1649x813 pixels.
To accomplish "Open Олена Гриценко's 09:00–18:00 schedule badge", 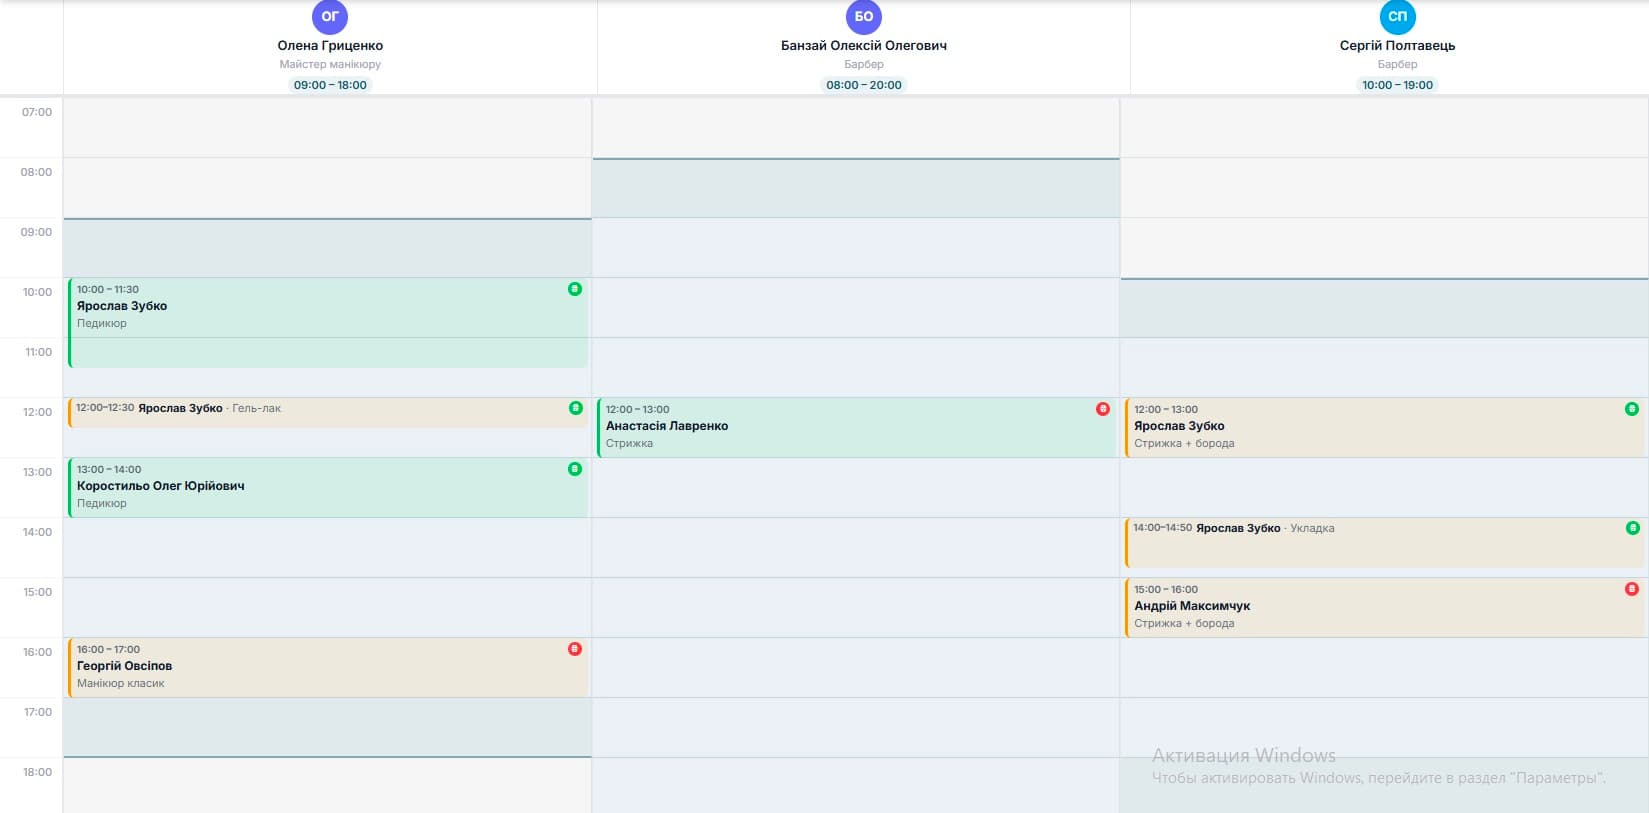I will click(x=330, y=85).
